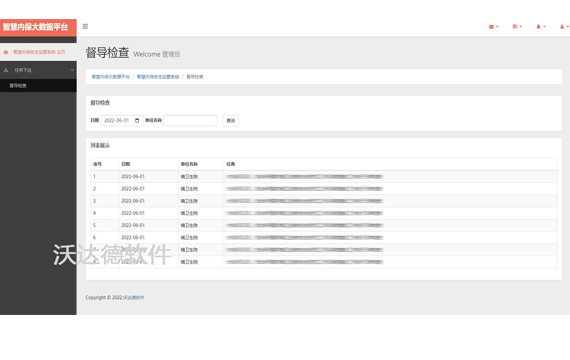The image size is (570, 360).
Task: Open the calendar picker in date field
Action: click(137, 120)
